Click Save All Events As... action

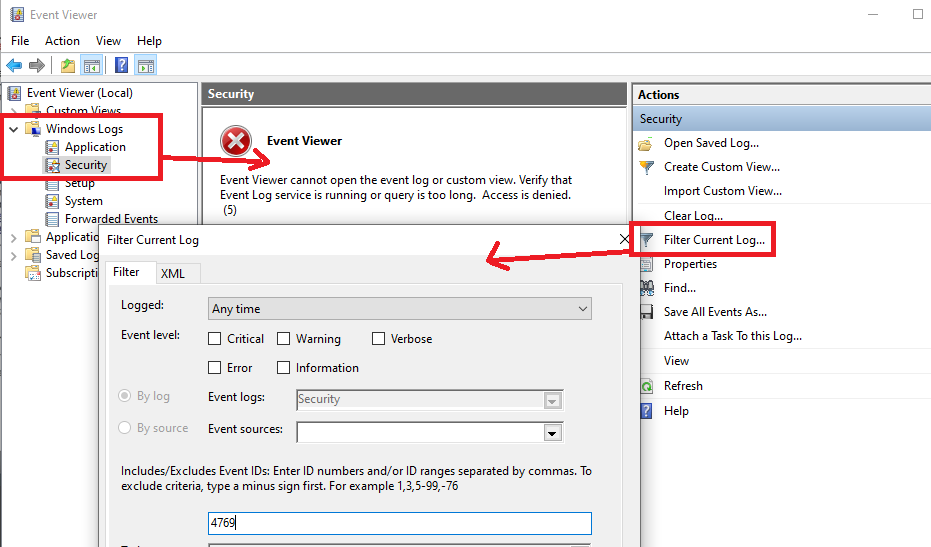(x=715, y=312)
